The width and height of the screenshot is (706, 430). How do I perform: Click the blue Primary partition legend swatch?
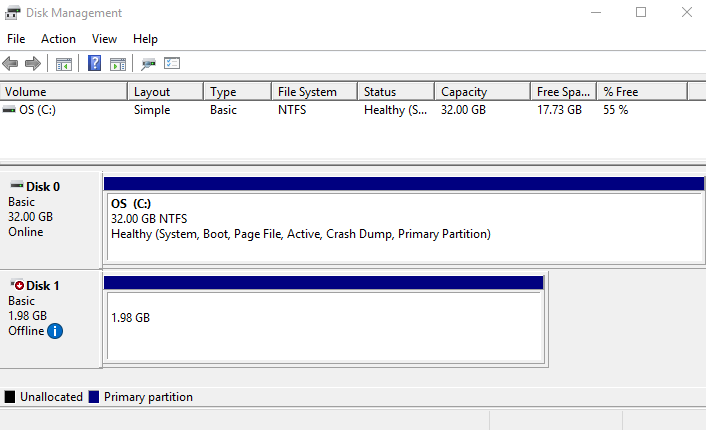(94, 397)
